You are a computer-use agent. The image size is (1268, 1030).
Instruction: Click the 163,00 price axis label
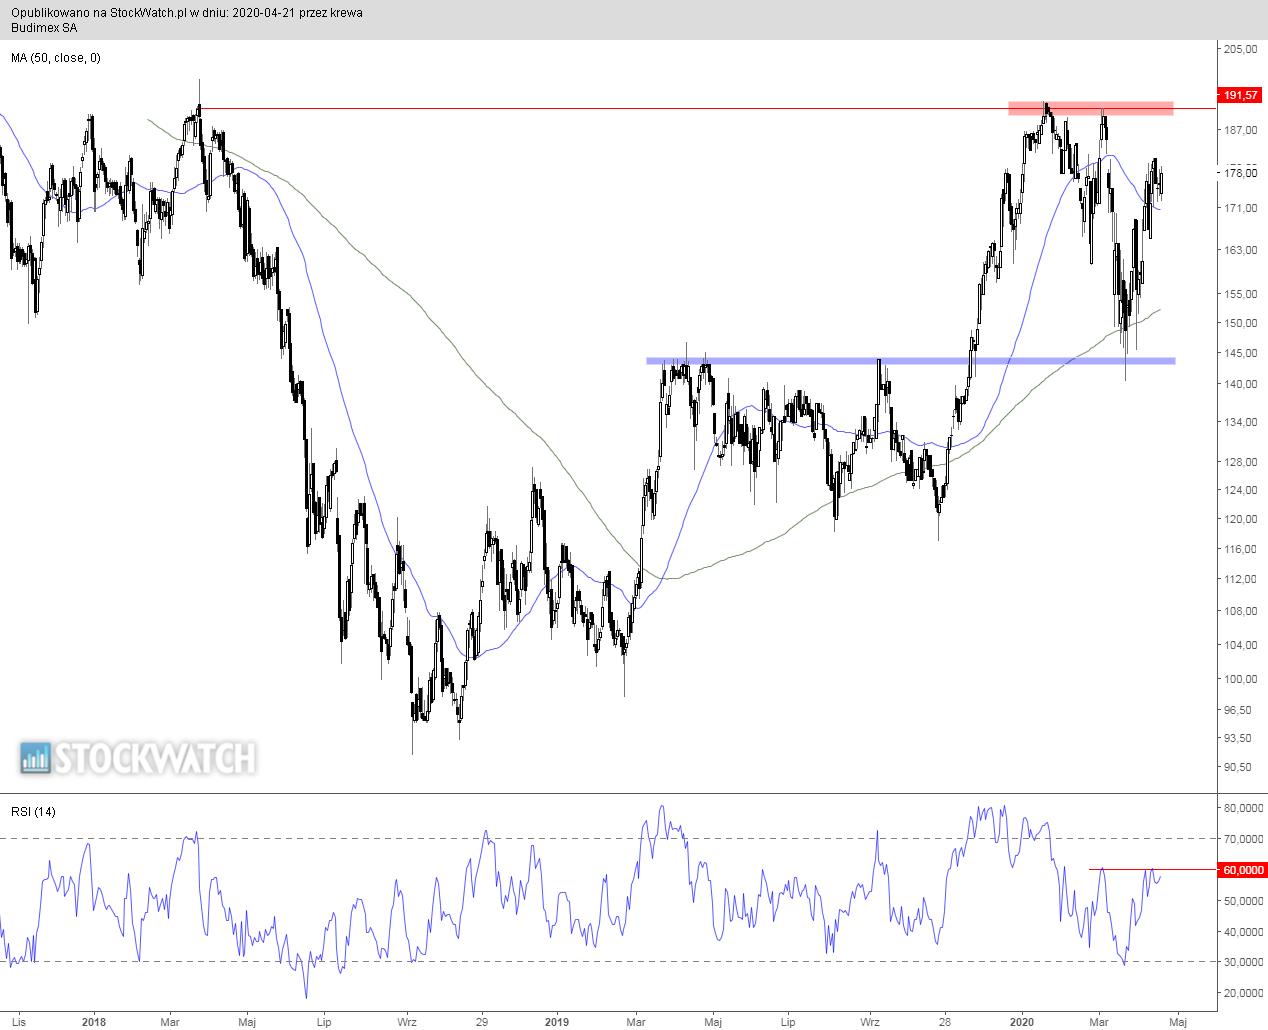(1240, 250)
